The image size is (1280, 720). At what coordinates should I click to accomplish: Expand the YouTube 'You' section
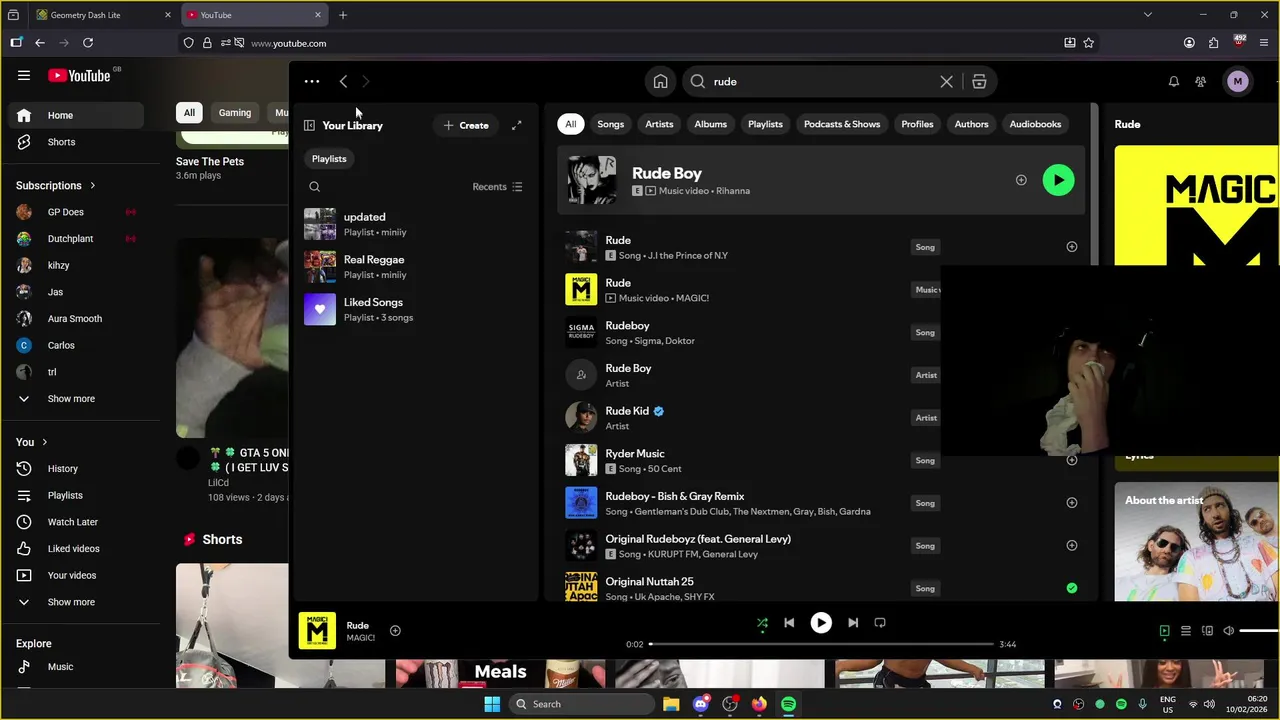32,442
